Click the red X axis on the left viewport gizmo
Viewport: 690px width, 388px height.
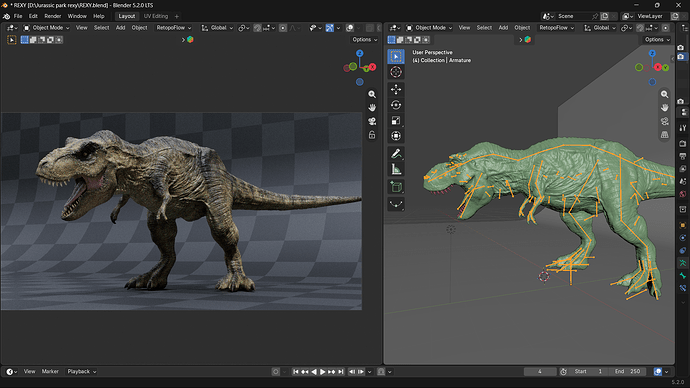pyautogui.click(x=372, y=67)
